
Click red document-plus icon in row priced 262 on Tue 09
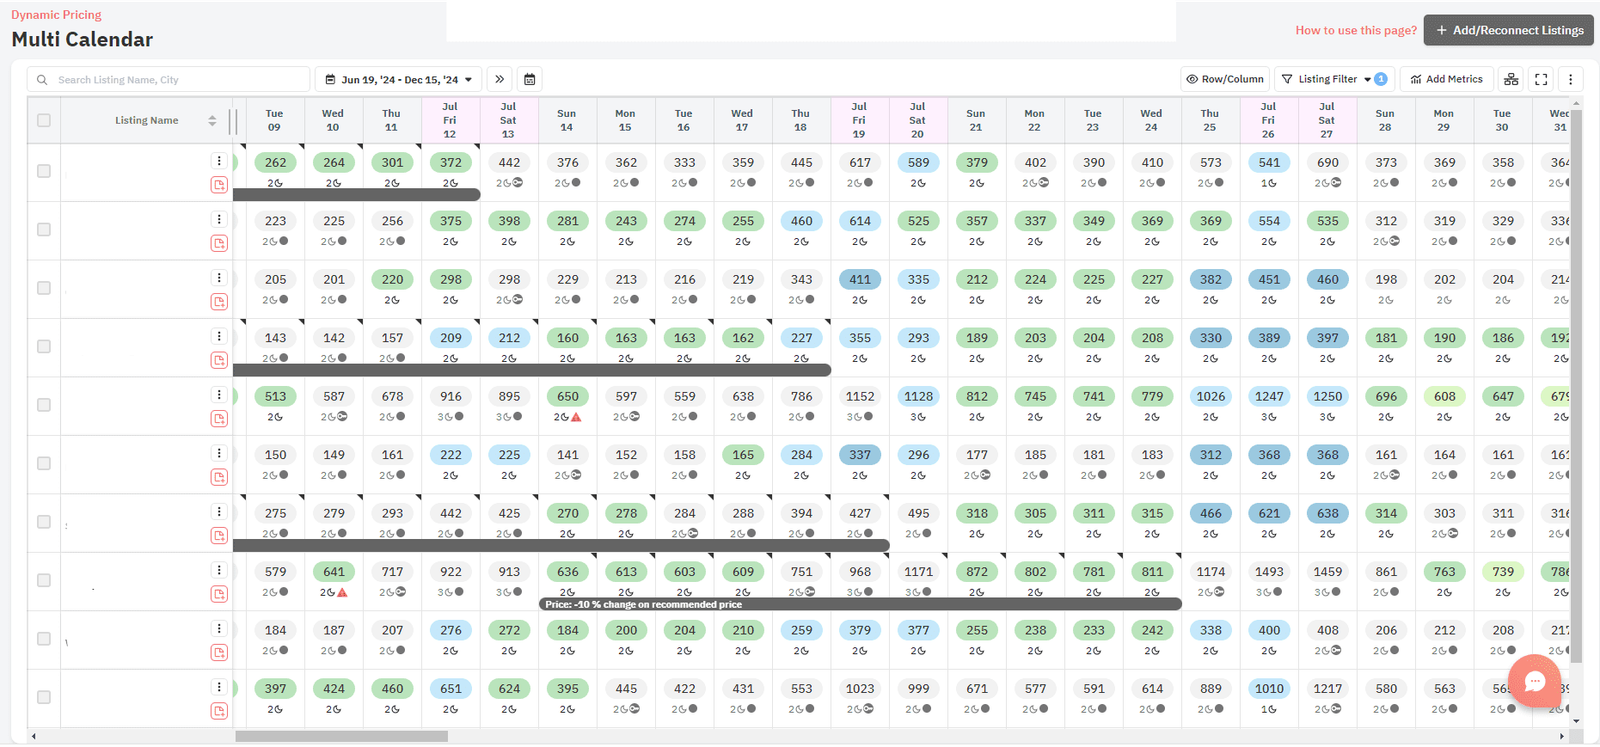pos(219,185)
